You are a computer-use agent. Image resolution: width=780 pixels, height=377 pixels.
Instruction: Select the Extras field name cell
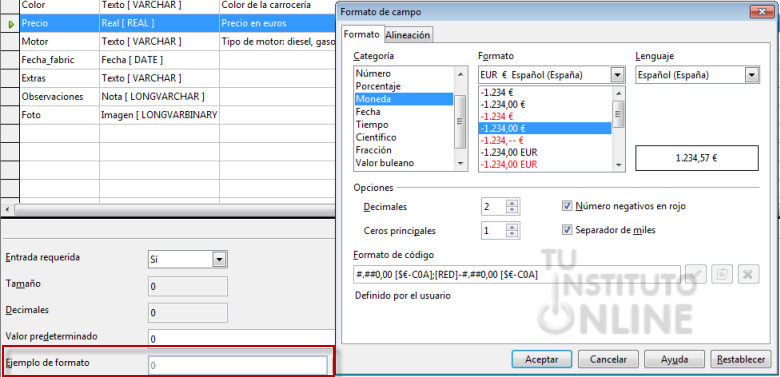[59, 78]
